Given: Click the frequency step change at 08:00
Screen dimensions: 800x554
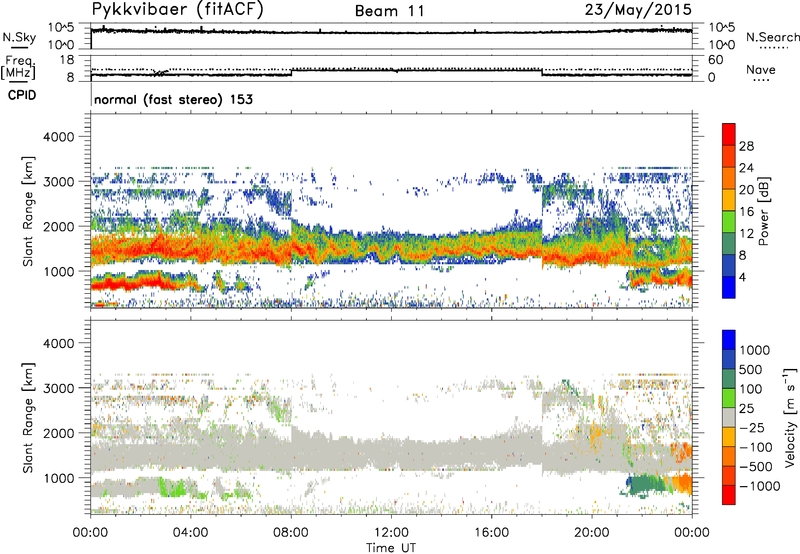Looking at the screenshot, I should 291,72.
